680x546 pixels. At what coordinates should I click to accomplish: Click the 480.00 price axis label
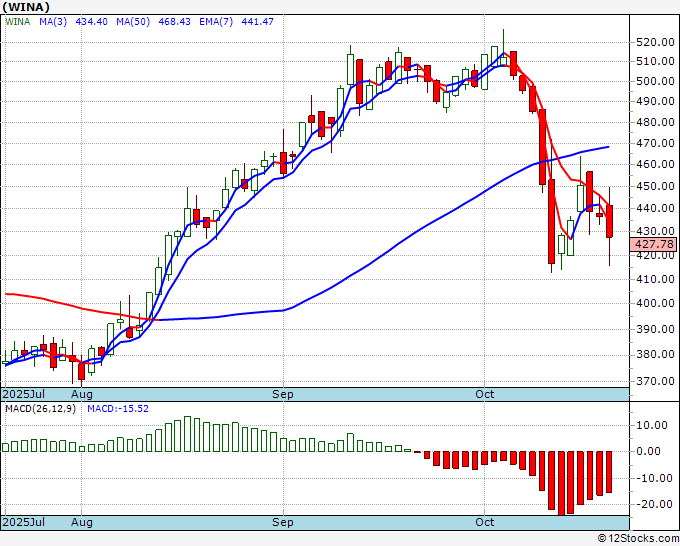[655, 122]
